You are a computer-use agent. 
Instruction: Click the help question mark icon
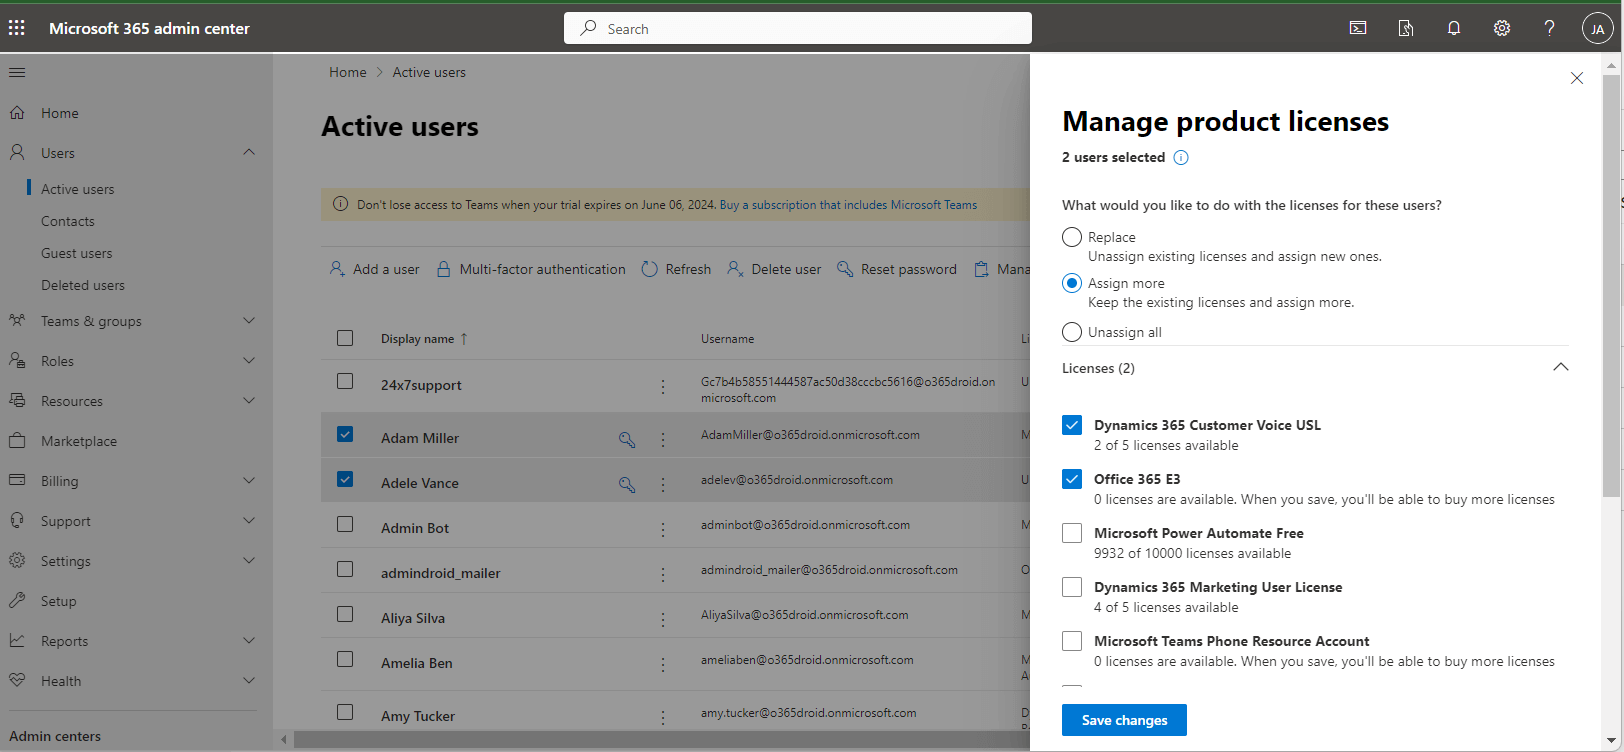[1549, 28]
